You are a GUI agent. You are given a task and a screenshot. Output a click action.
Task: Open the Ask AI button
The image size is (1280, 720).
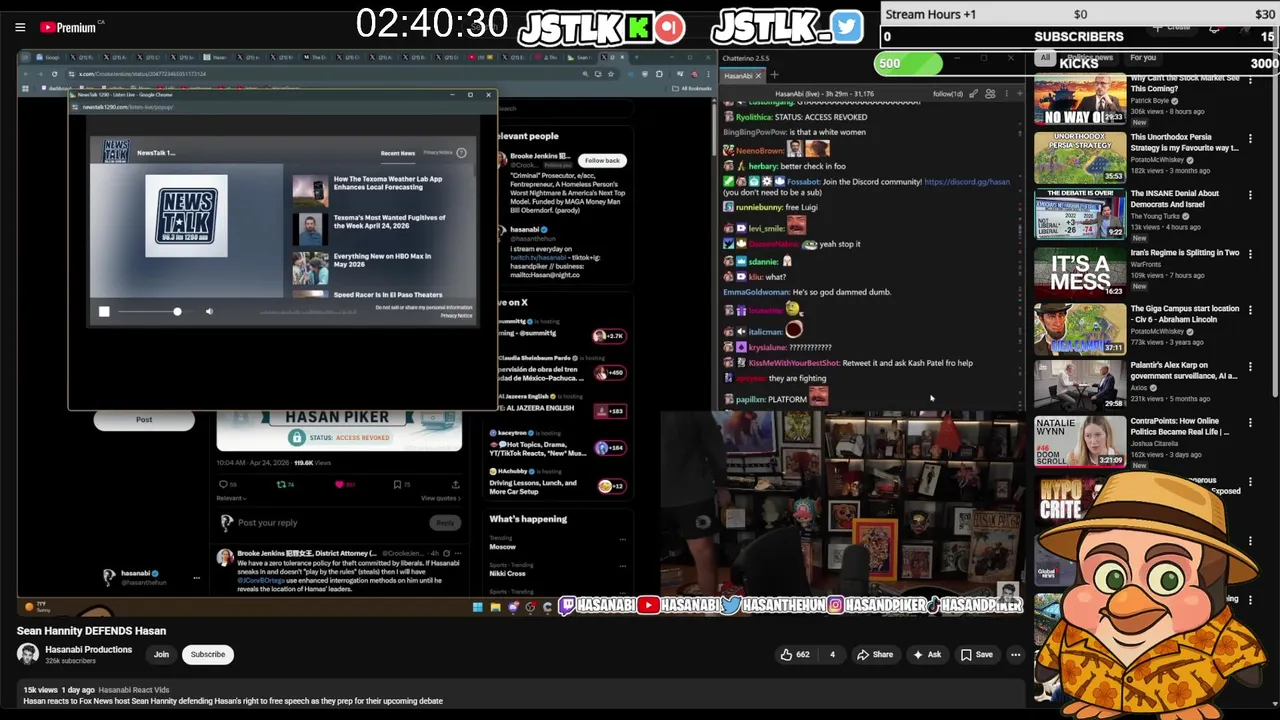point(927,655)
